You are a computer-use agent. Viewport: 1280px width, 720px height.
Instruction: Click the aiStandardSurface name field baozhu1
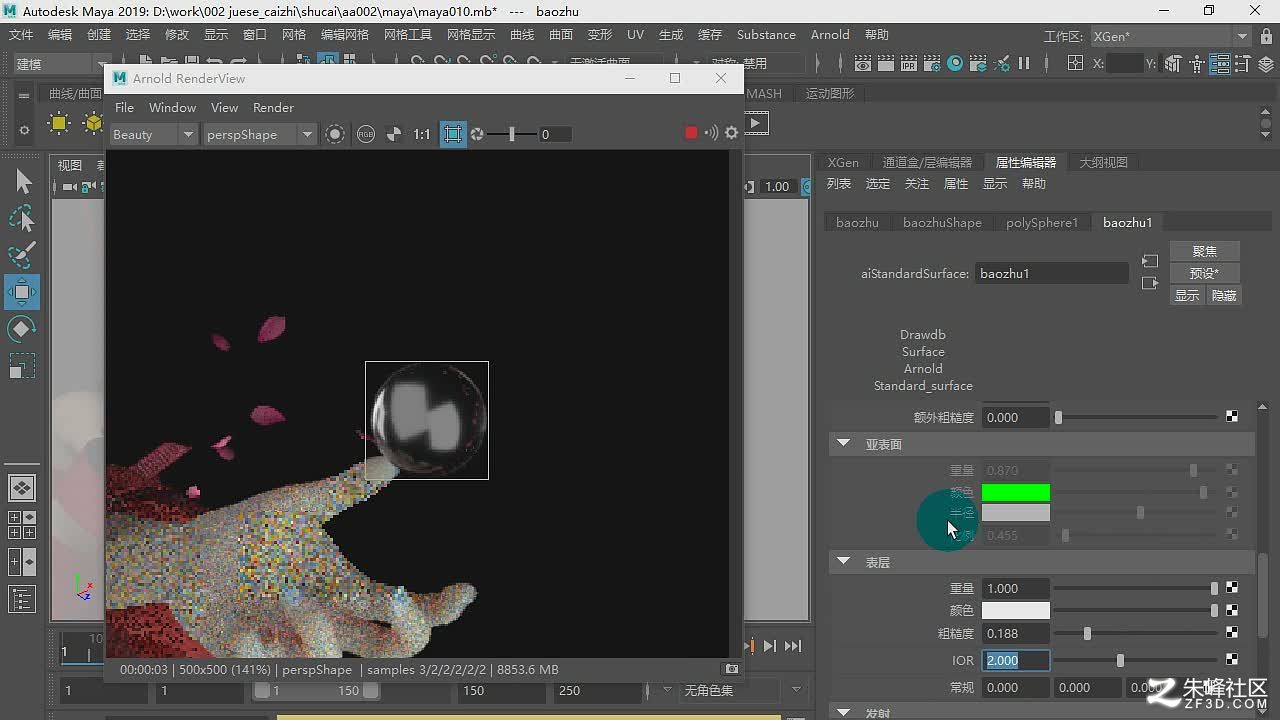click(x=1052, y=273)
